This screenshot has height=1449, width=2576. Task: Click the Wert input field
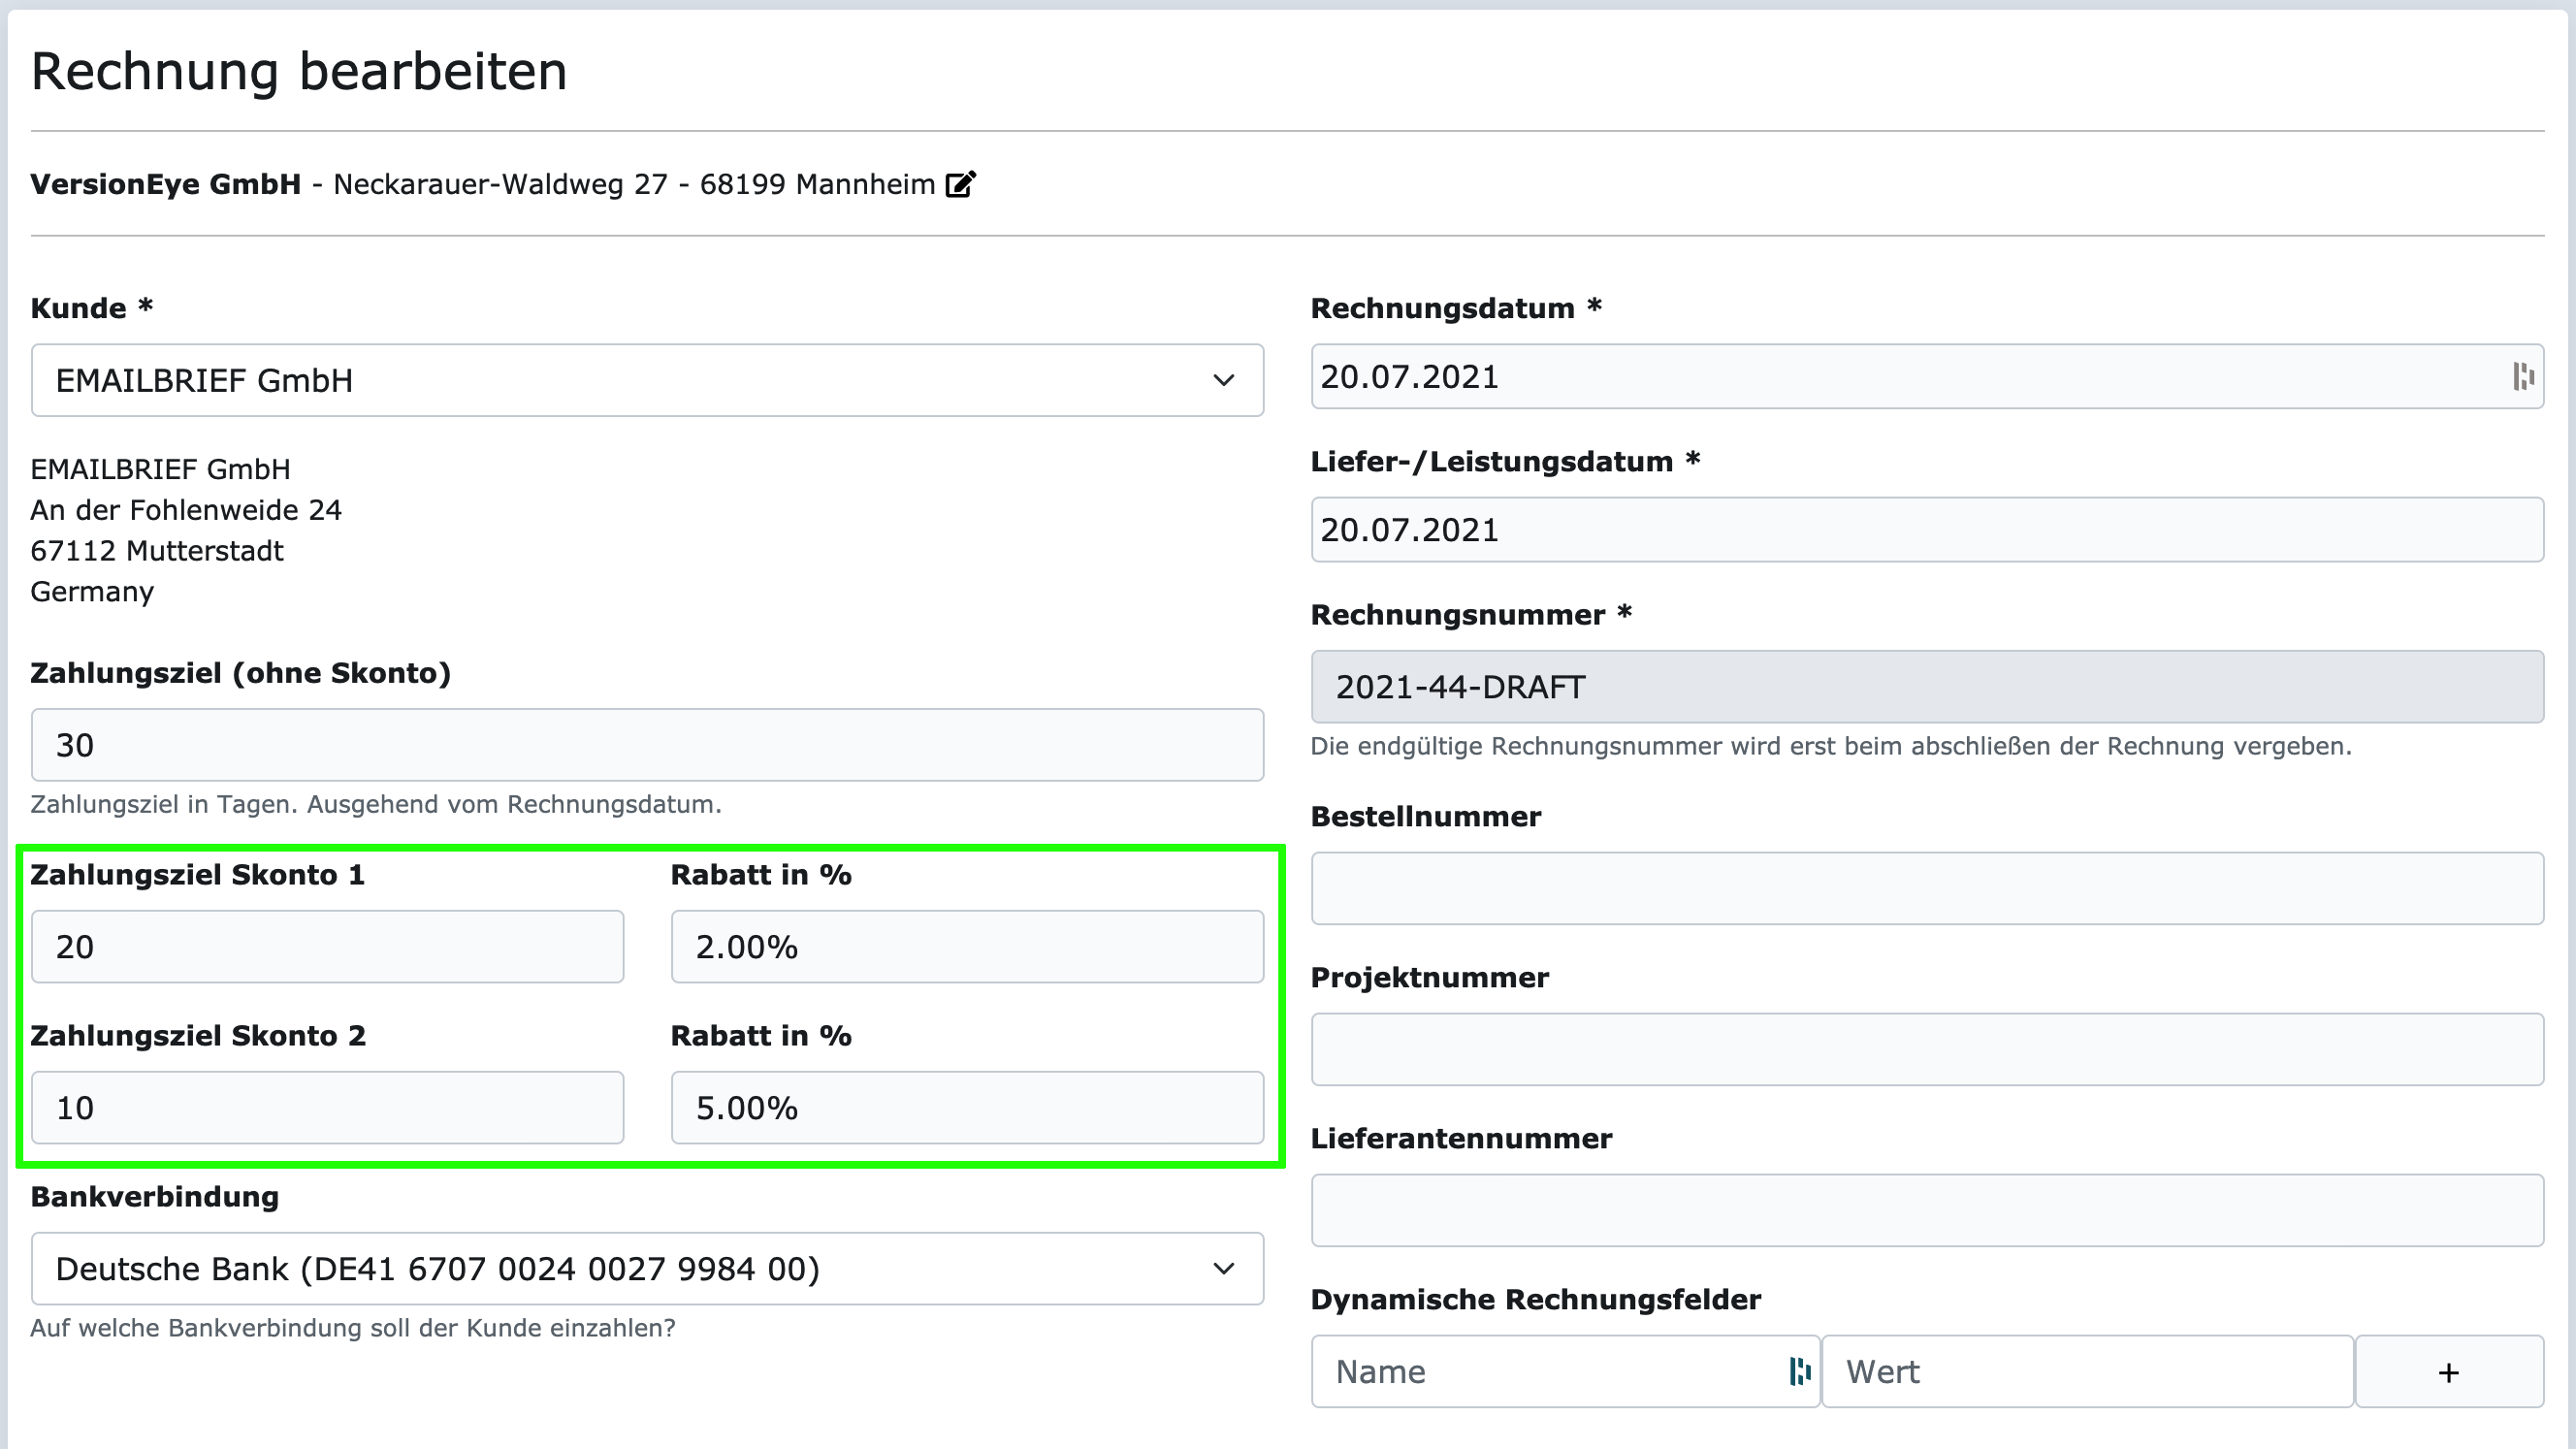pos(2086,1371)
